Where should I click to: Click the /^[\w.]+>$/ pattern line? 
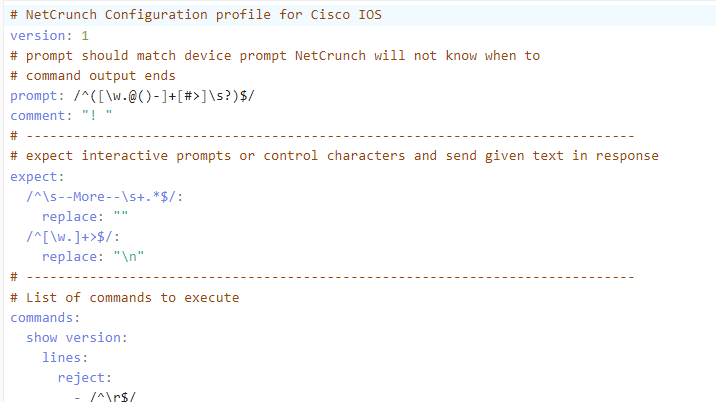(x=73, y=237)
